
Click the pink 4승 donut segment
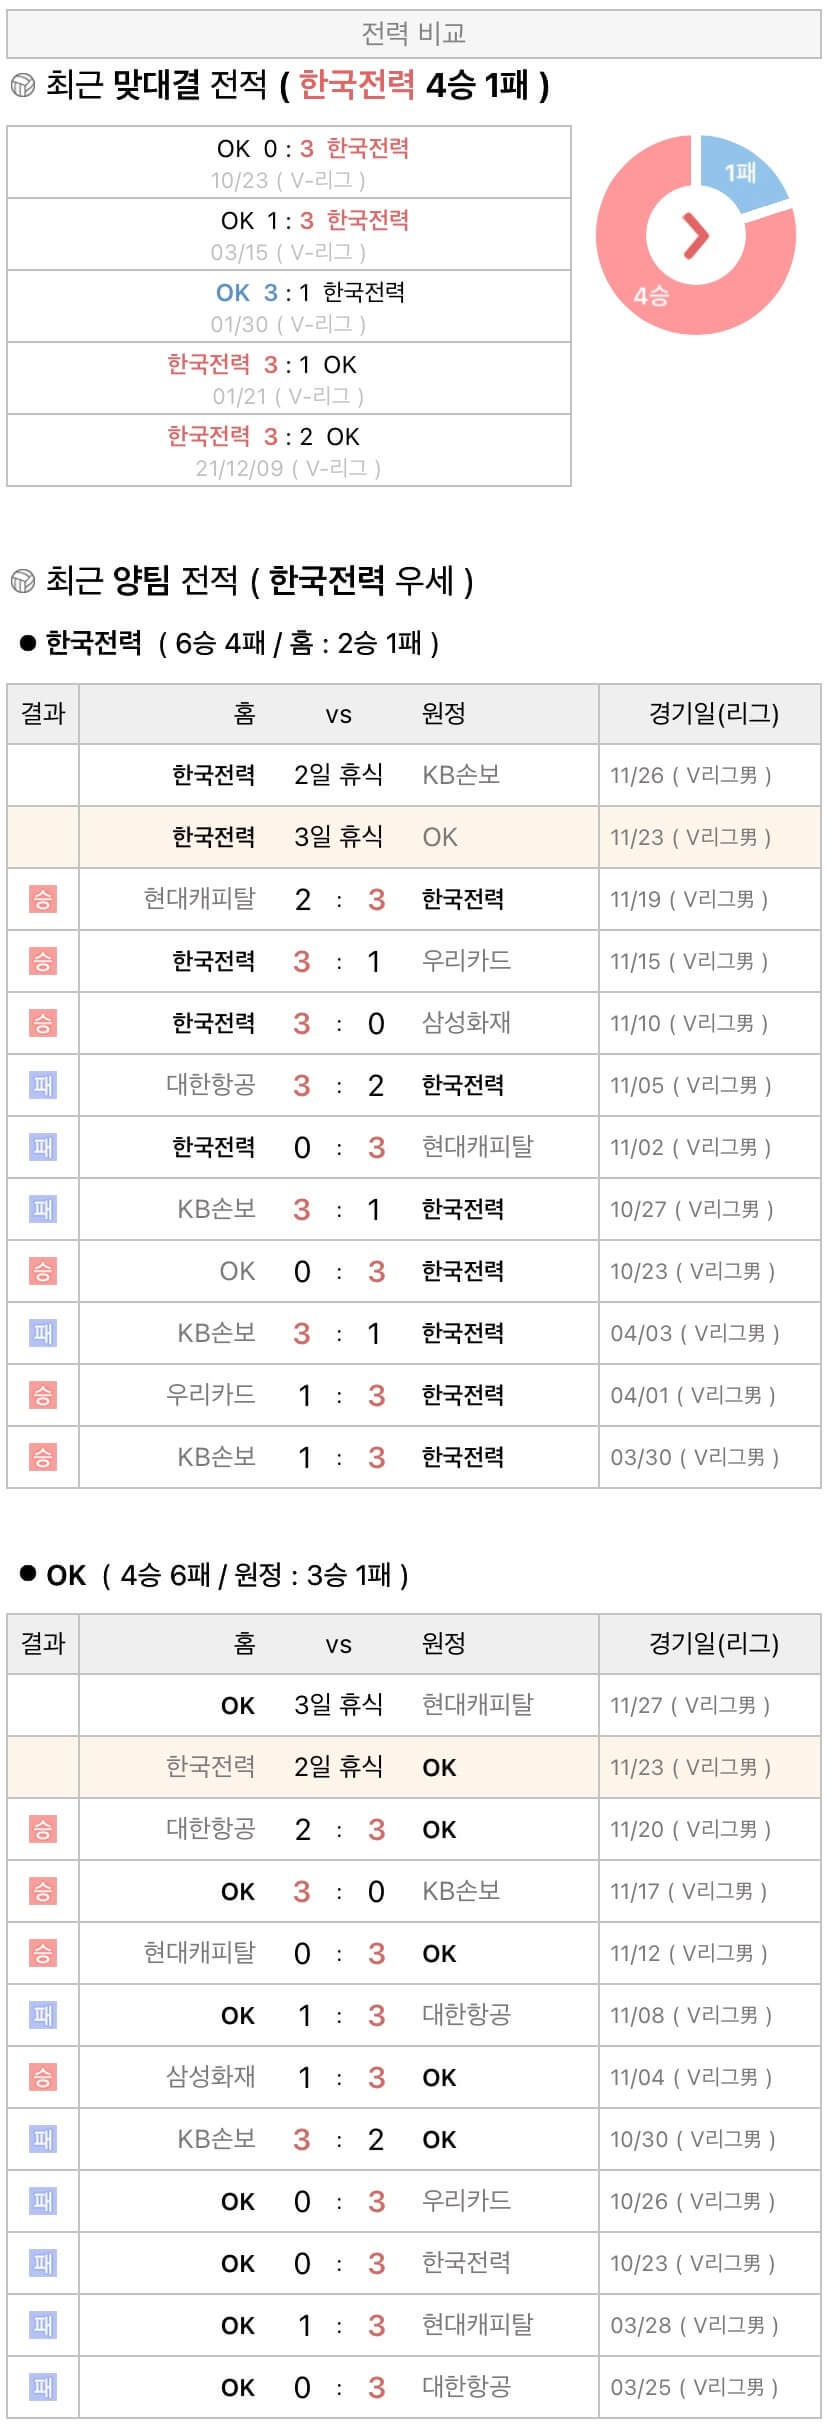(652, 295)
